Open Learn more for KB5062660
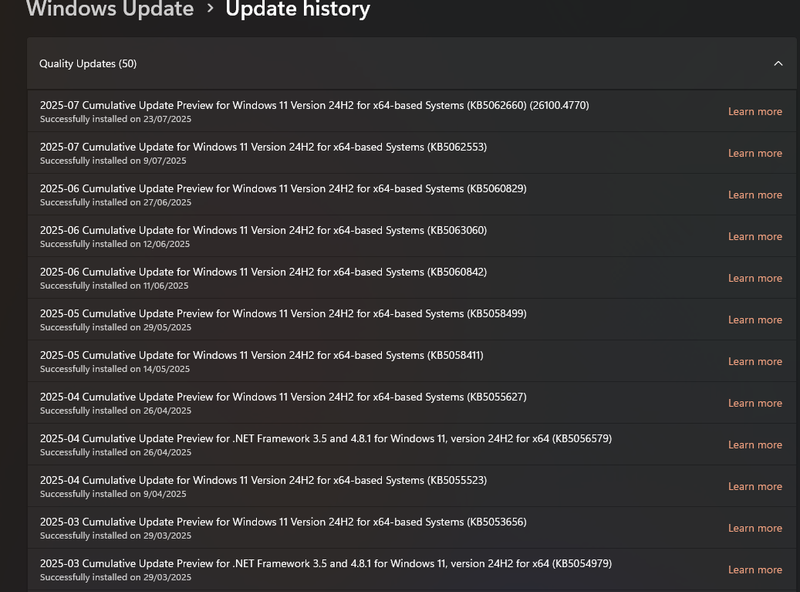Viewport: 800px width, 592px height. 755,112
